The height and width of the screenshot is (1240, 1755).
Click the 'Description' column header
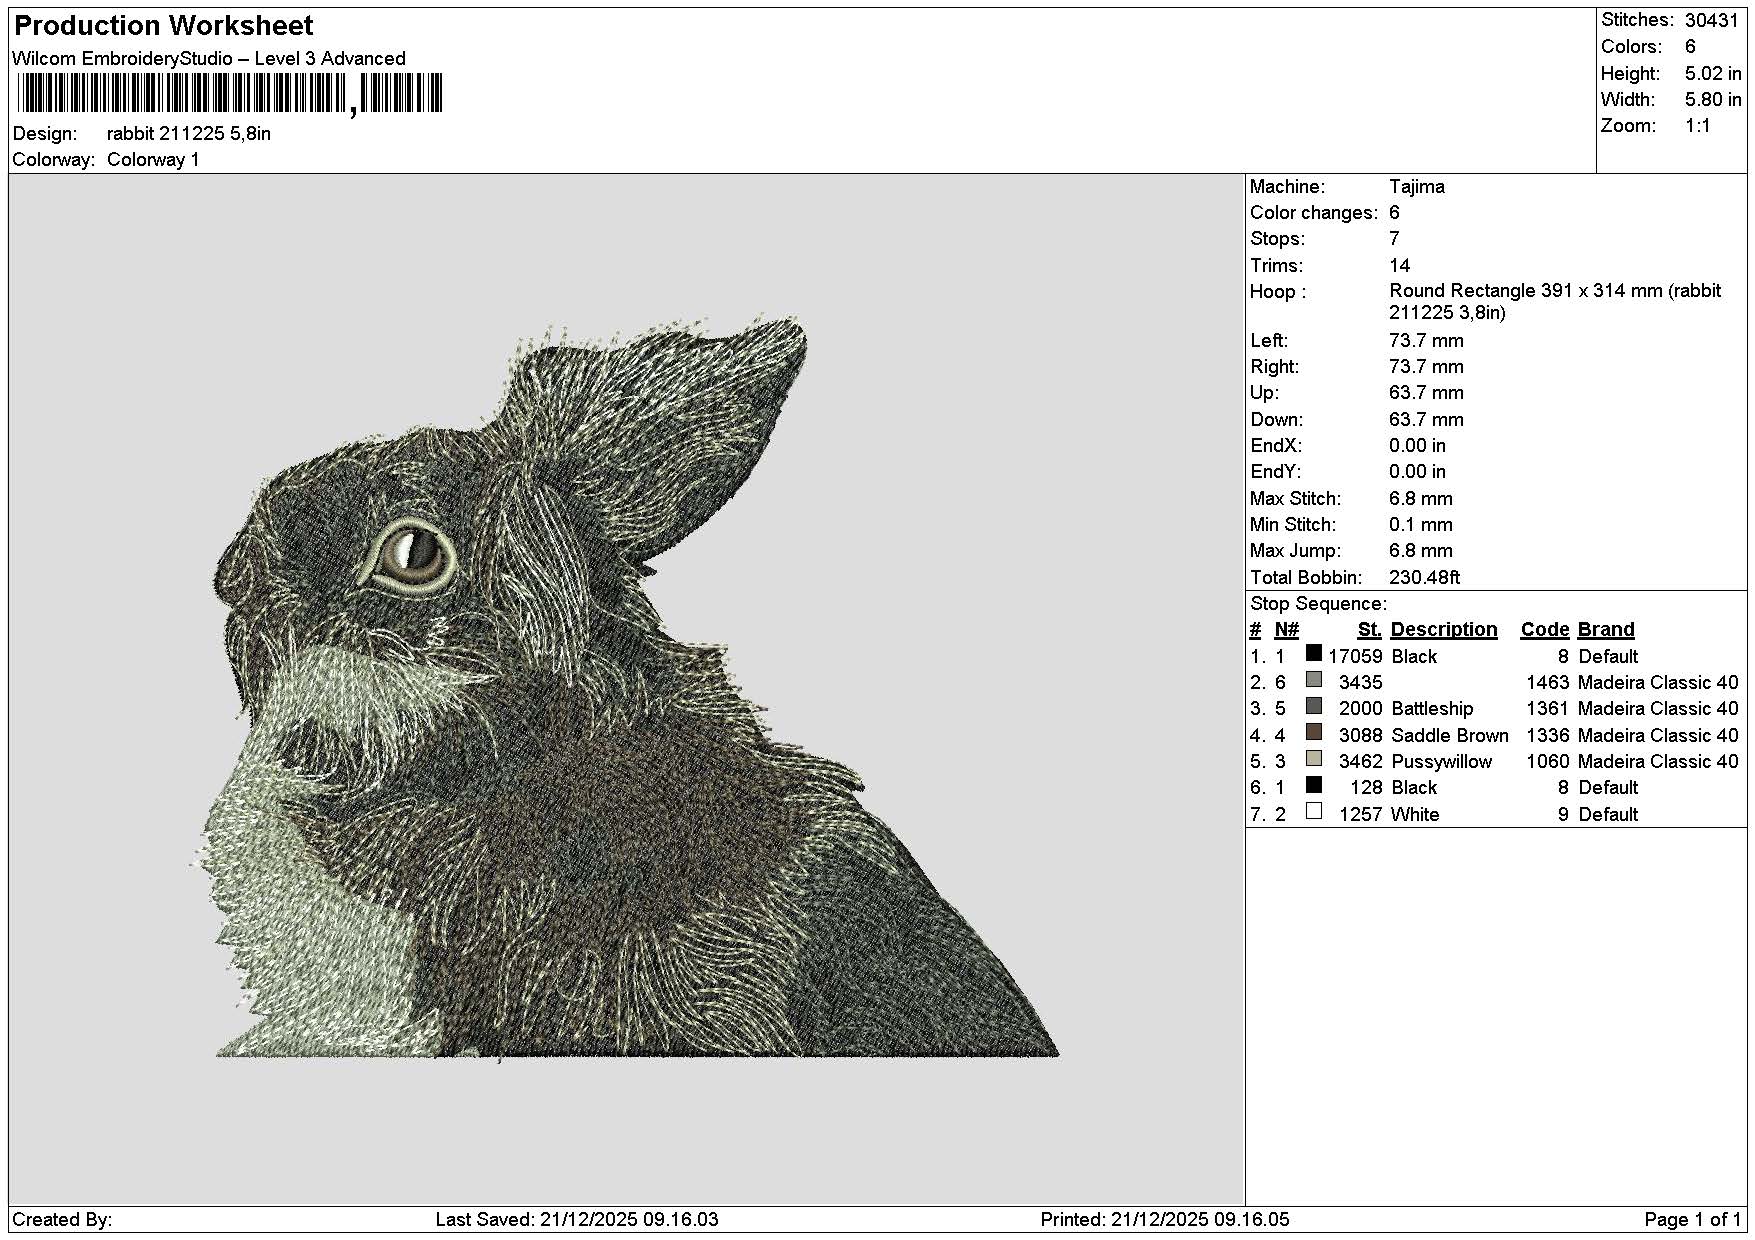(1444, 630)
